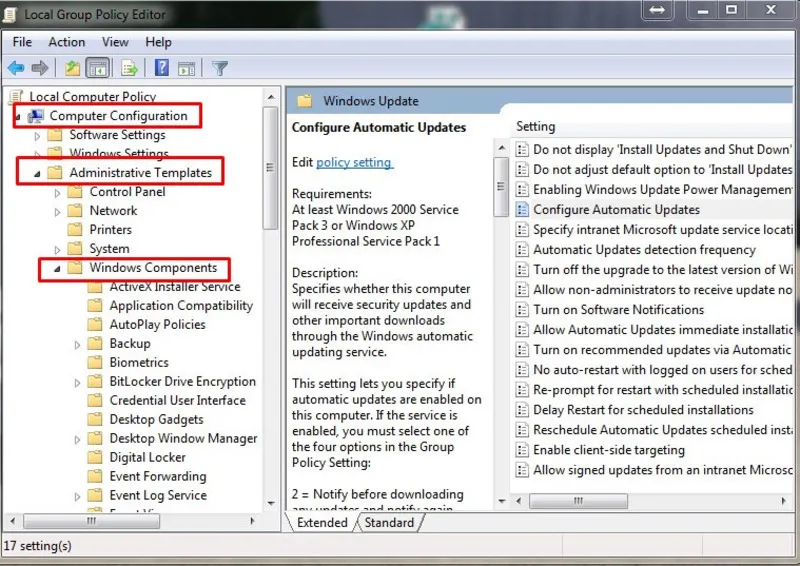Image resolution: width=800 pixels, height=566 pixels.
Task: Click the Printers folder icon
Action: [x=75, y=229]
